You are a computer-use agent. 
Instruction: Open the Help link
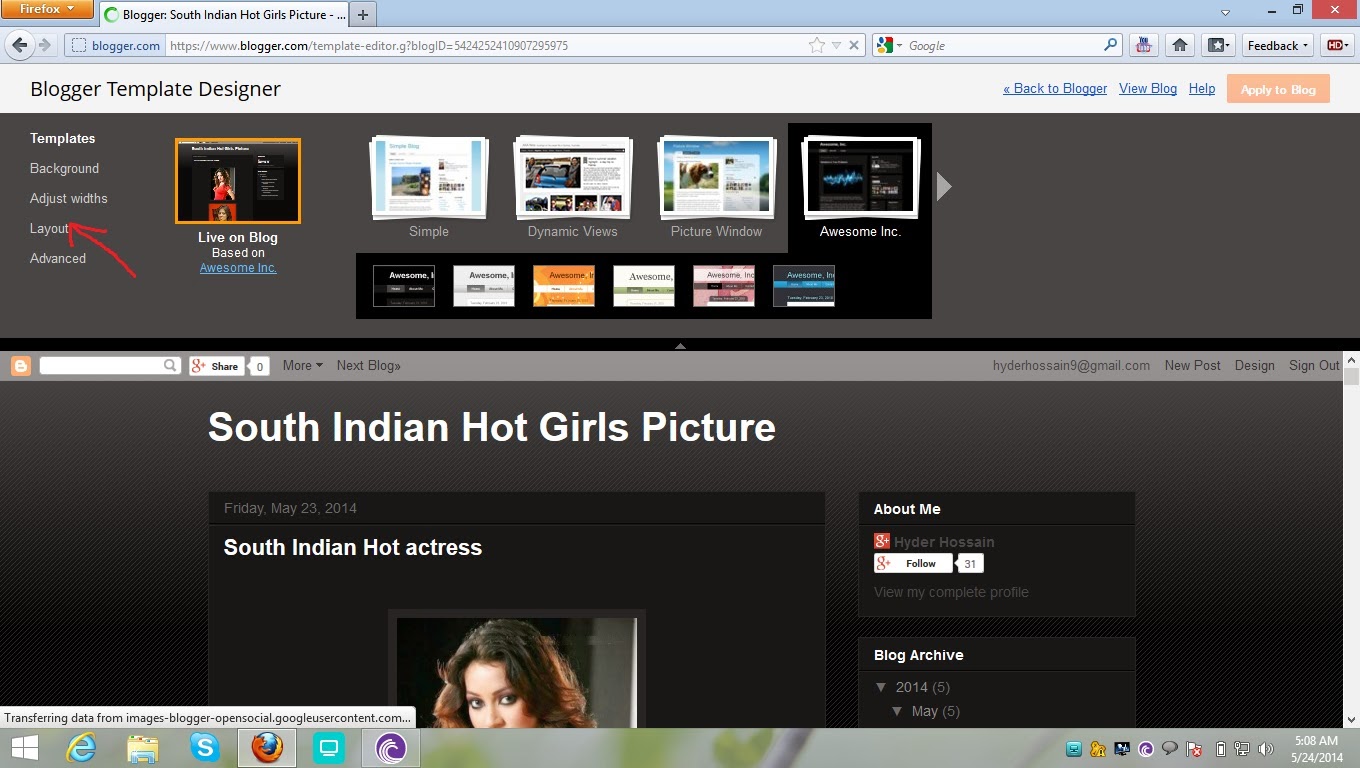[1202, 88]
